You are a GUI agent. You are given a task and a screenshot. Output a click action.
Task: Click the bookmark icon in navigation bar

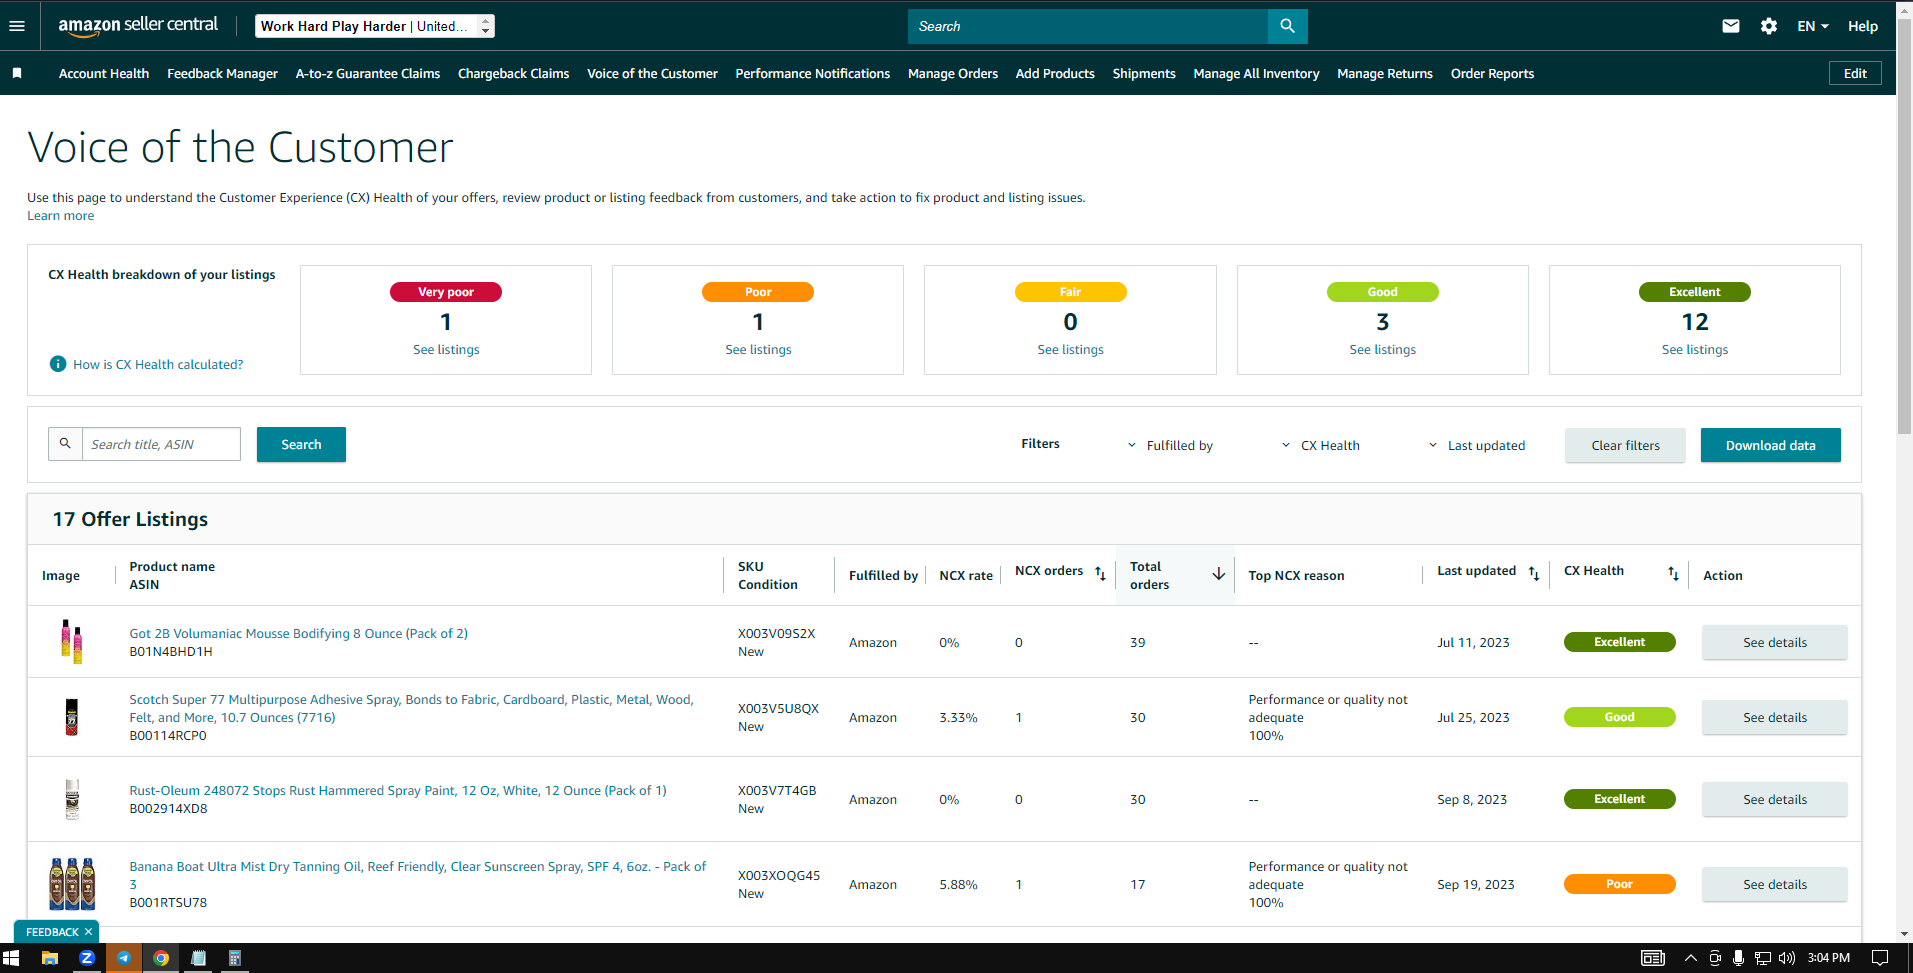(x=17, y=73)
